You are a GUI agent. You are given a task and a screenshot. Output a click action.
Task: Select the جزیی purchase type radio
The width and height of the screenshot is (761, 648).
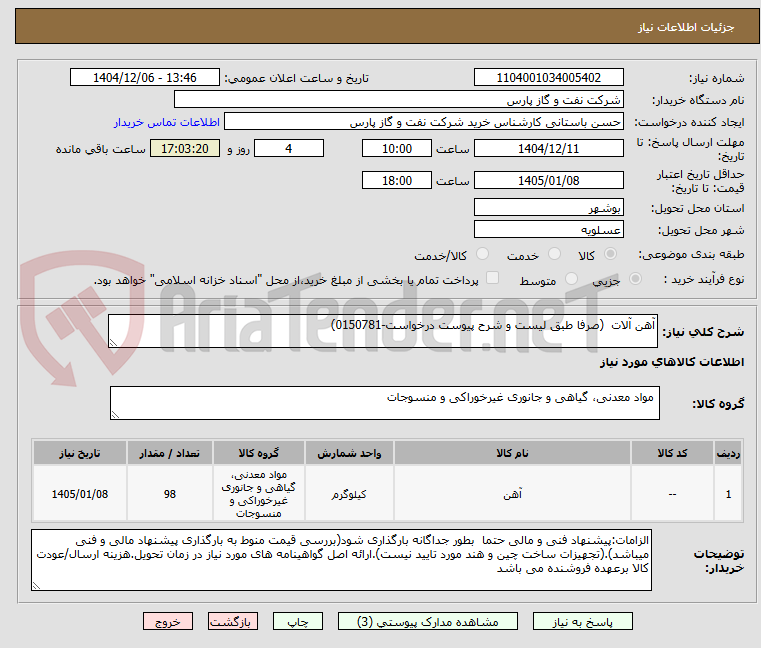pos(635,279)
